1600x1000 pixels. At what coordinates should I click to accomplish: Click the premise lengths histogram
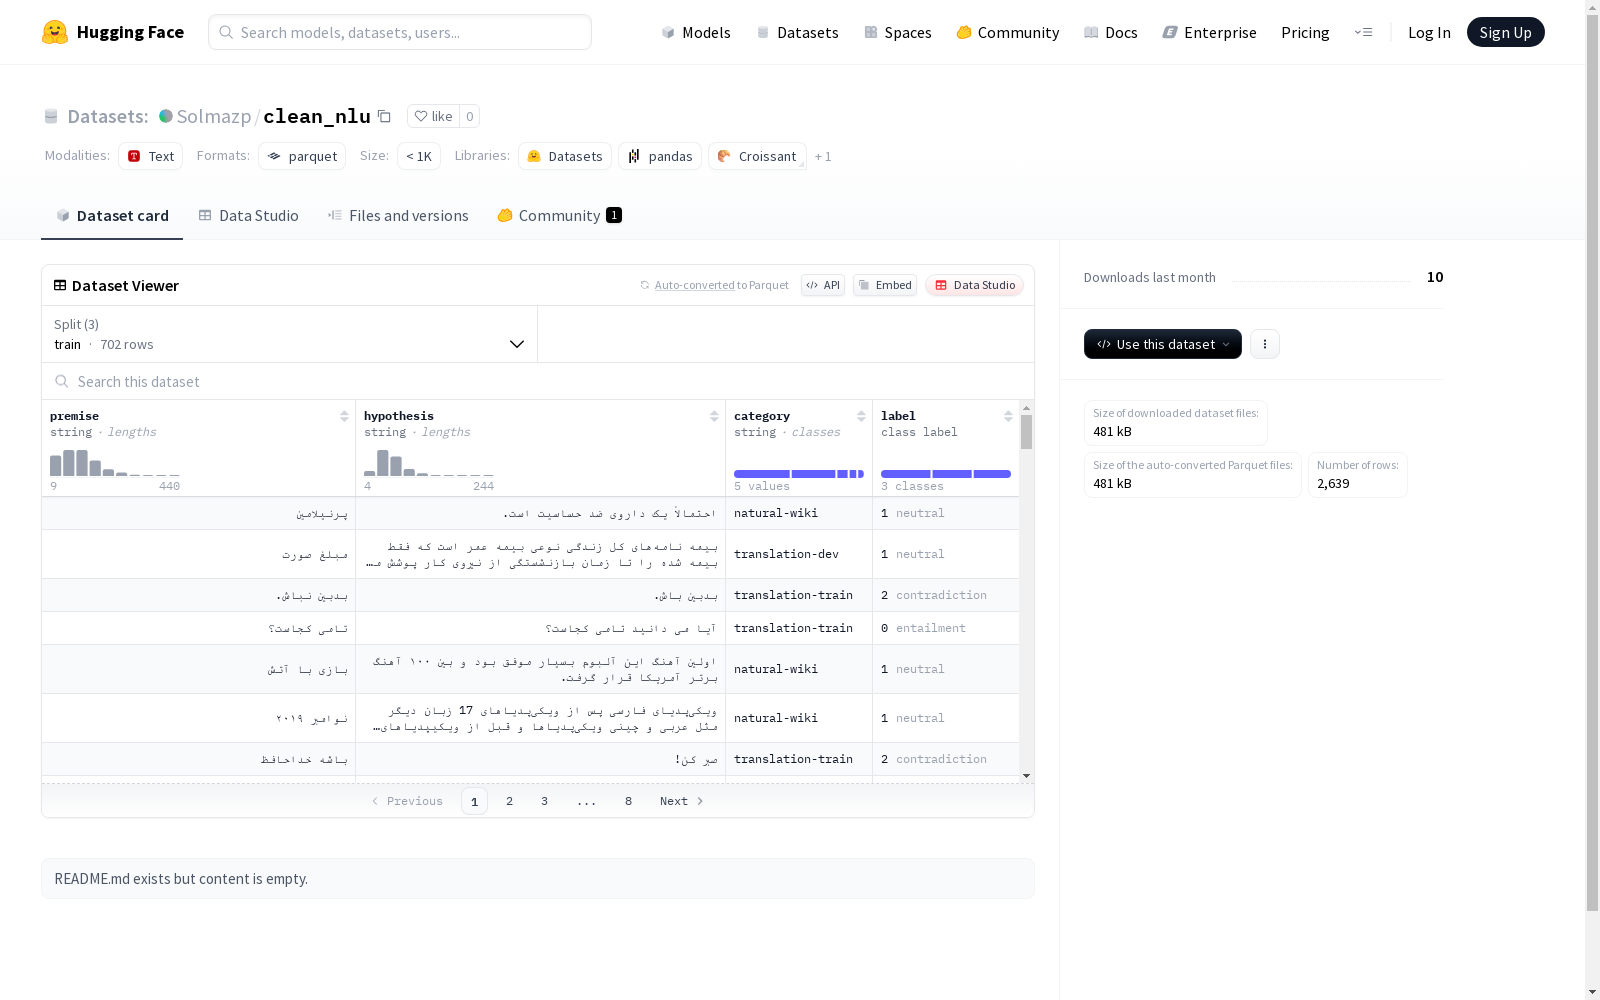[115, 463]
